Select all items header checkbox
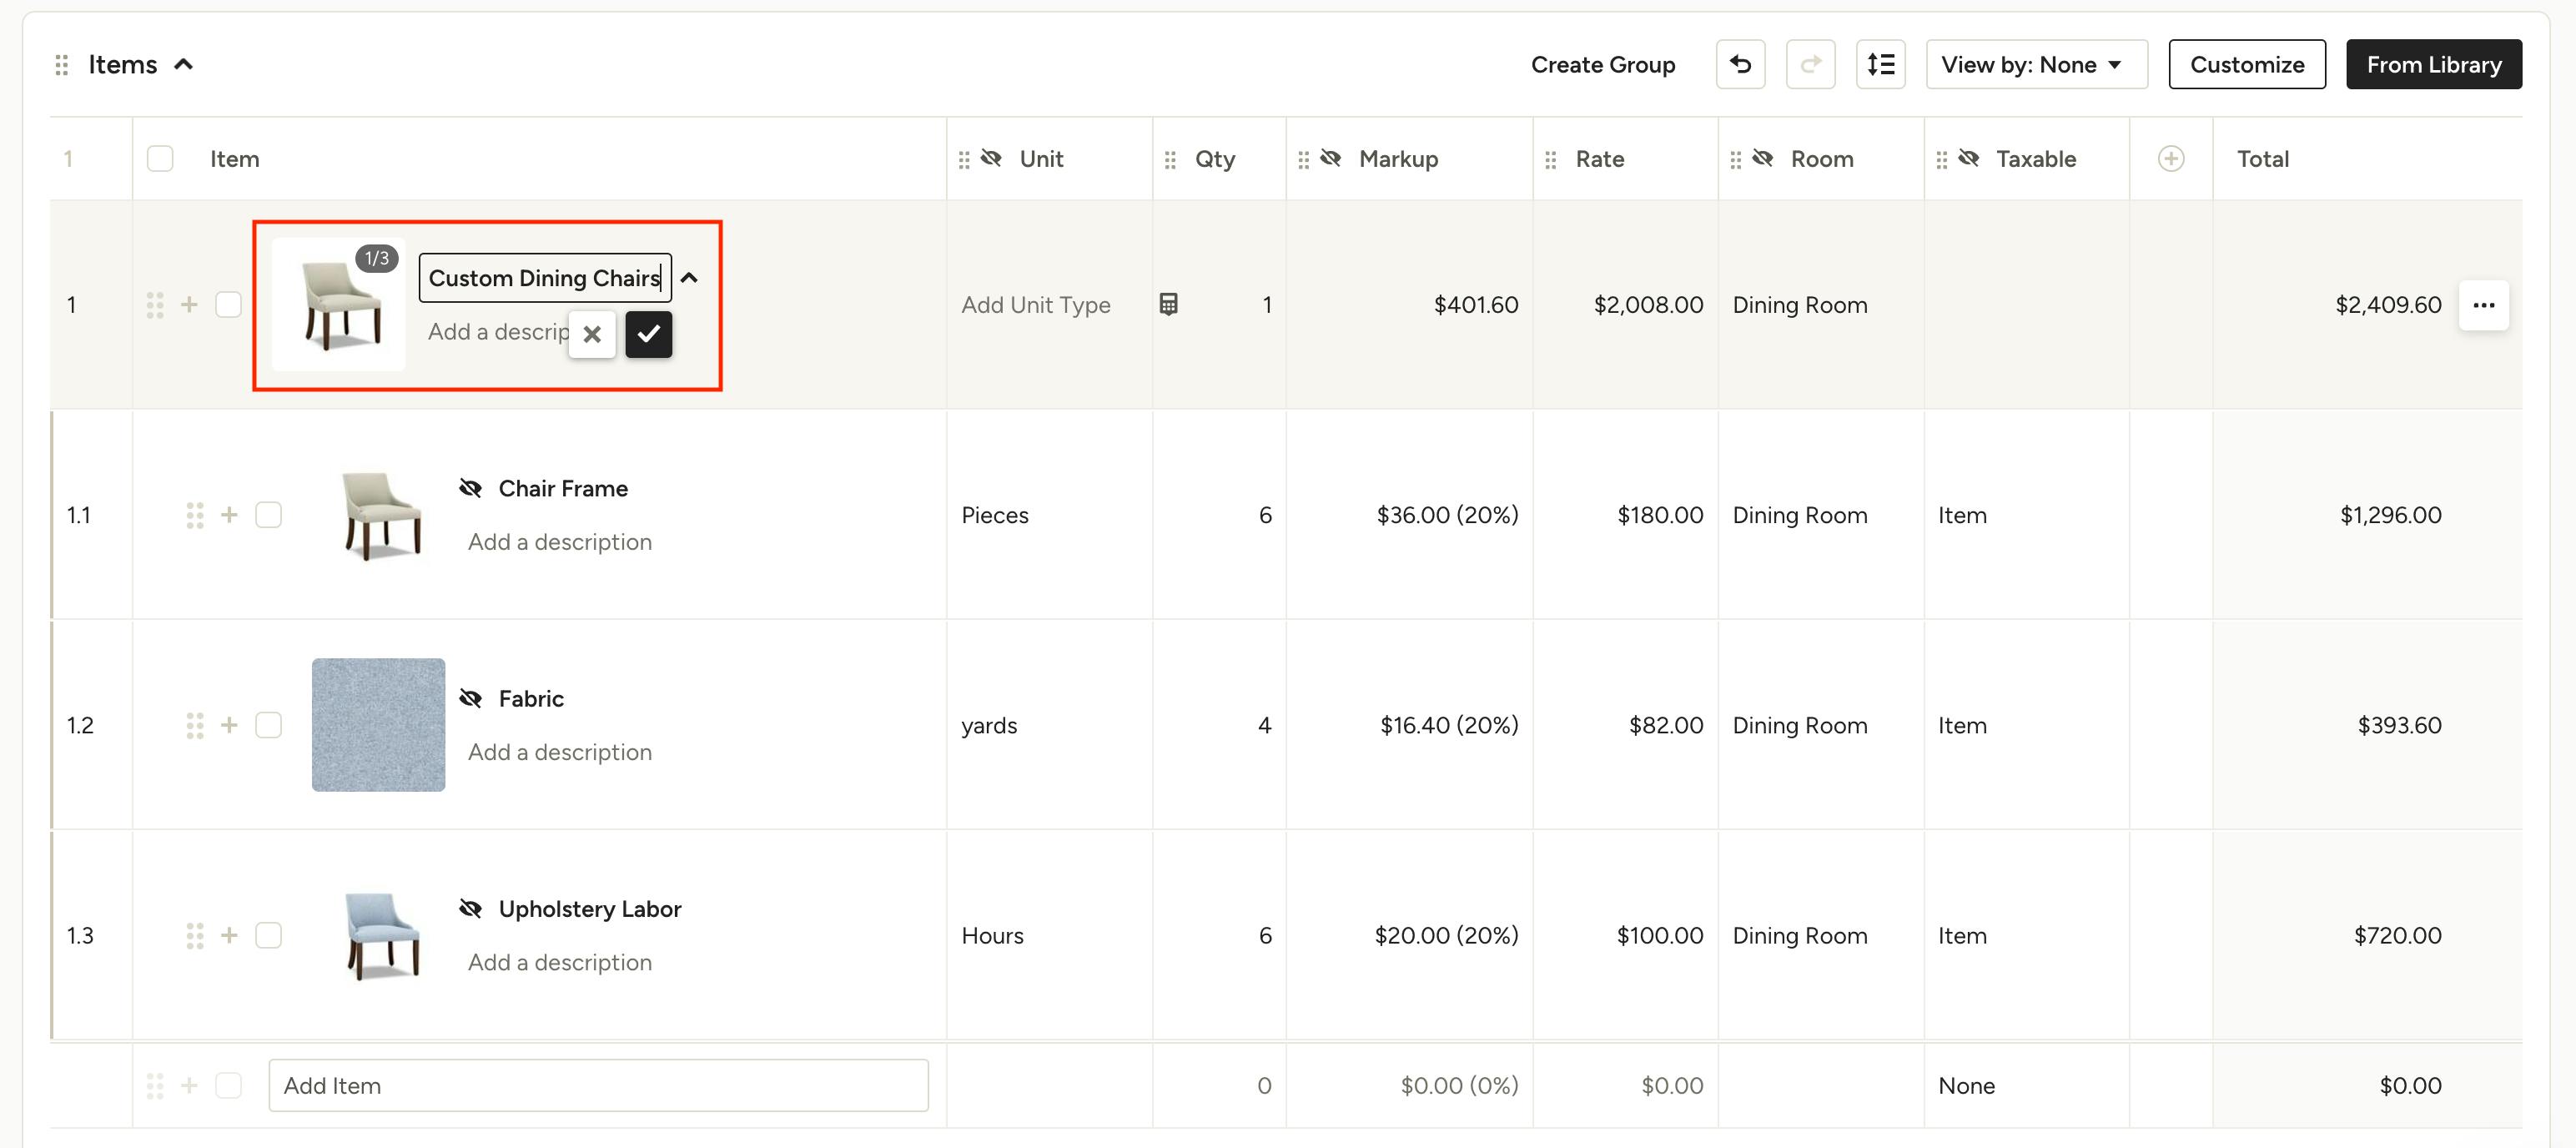This screenshot has width=2576, height=1148. [x=160, y=159]
